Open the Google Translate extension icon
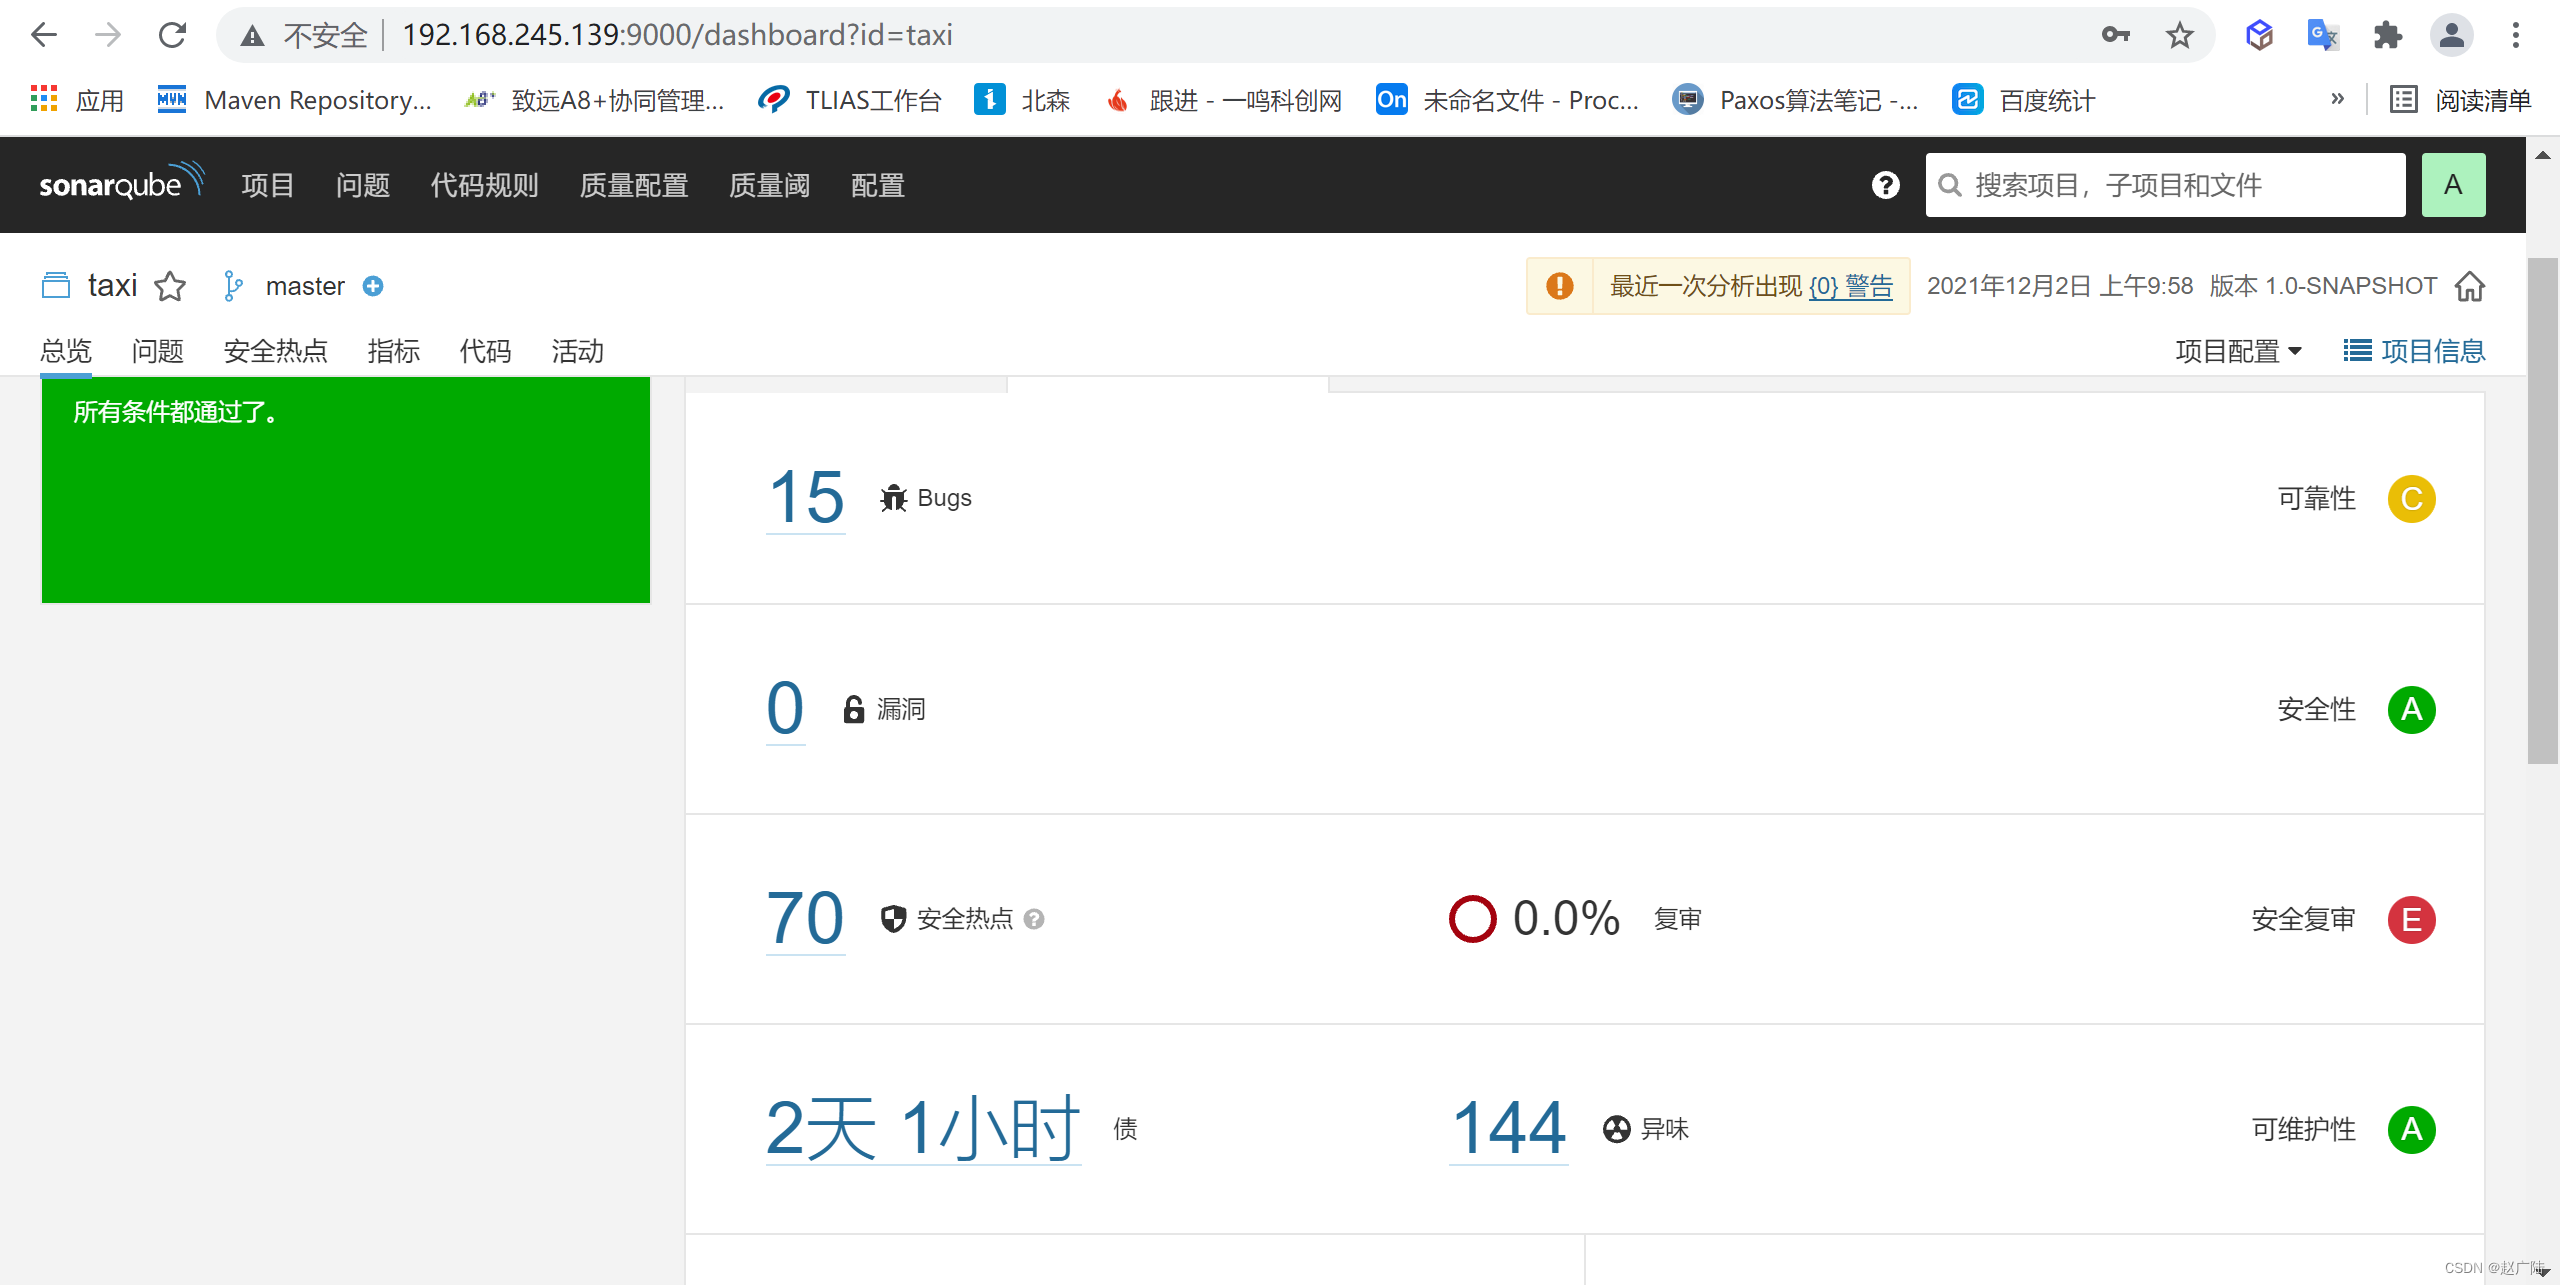Screen dimensions: 2560x1285 click(x=2322, y=36)
